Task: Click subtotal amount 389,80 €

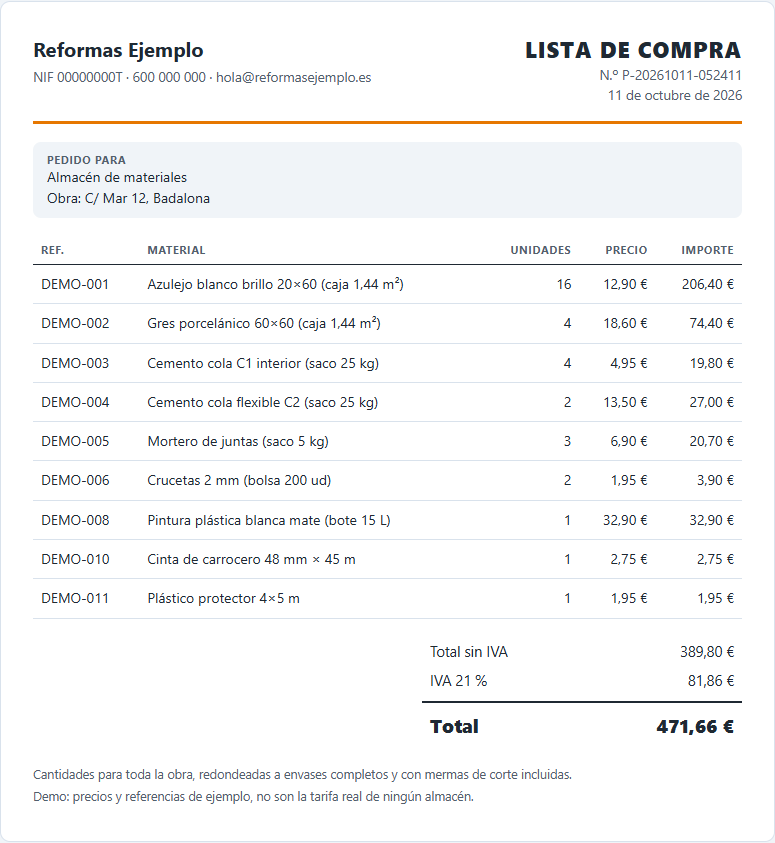Action: point(707,652)
